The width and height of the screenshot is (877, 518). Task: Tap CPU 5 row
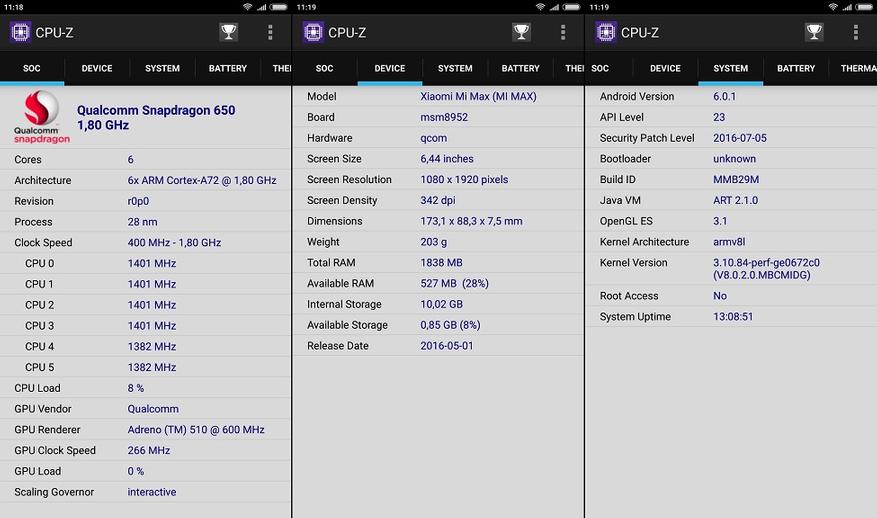145,367
